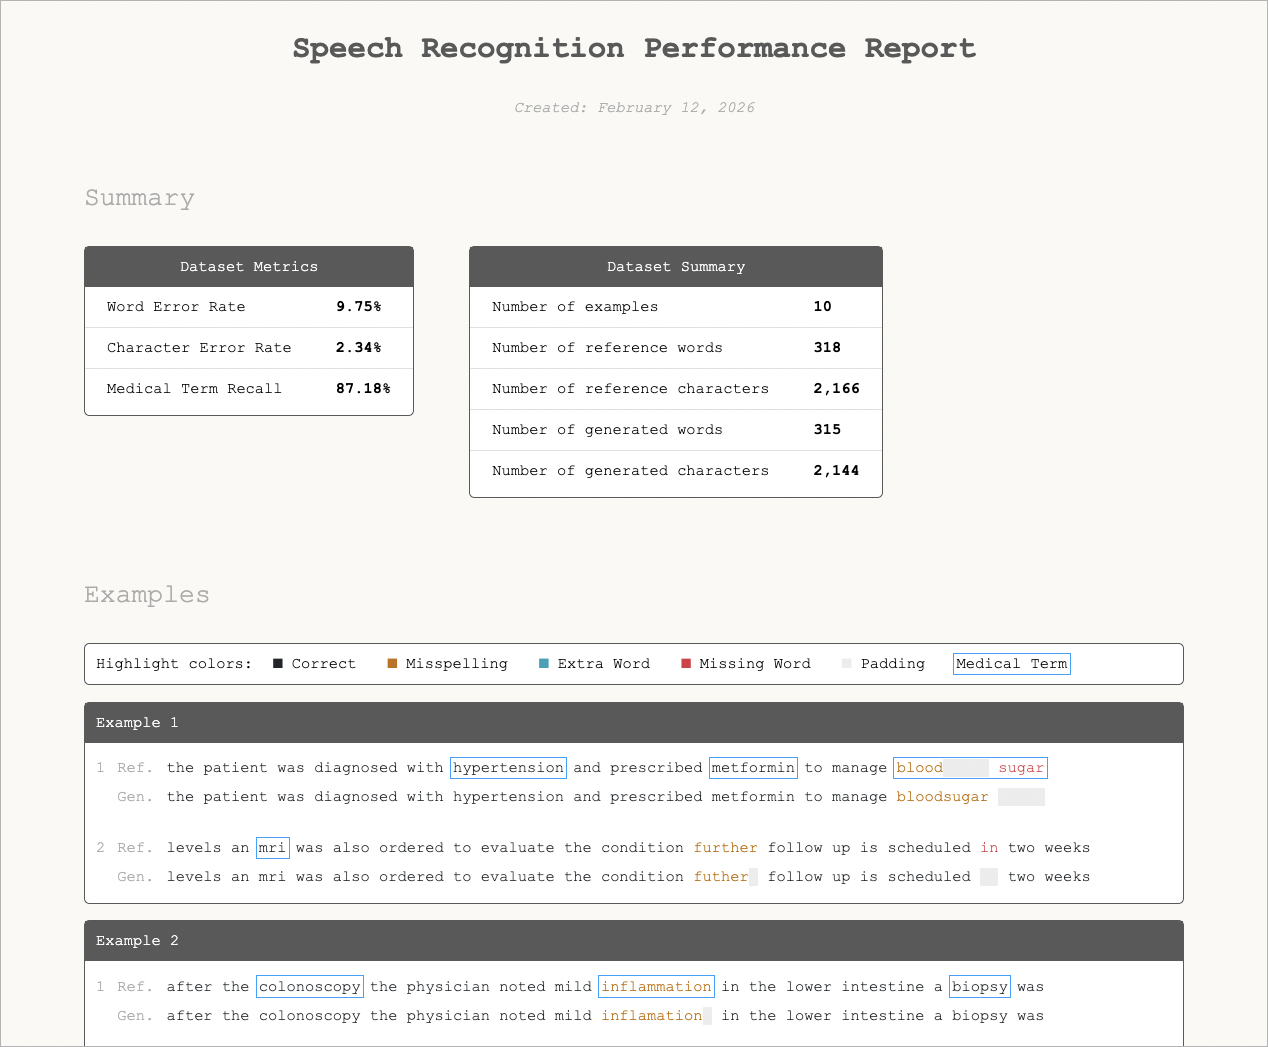1268x1047 pixels.
Task: Select the value 10 in Dataset Summary
Action: coord(823,307)
